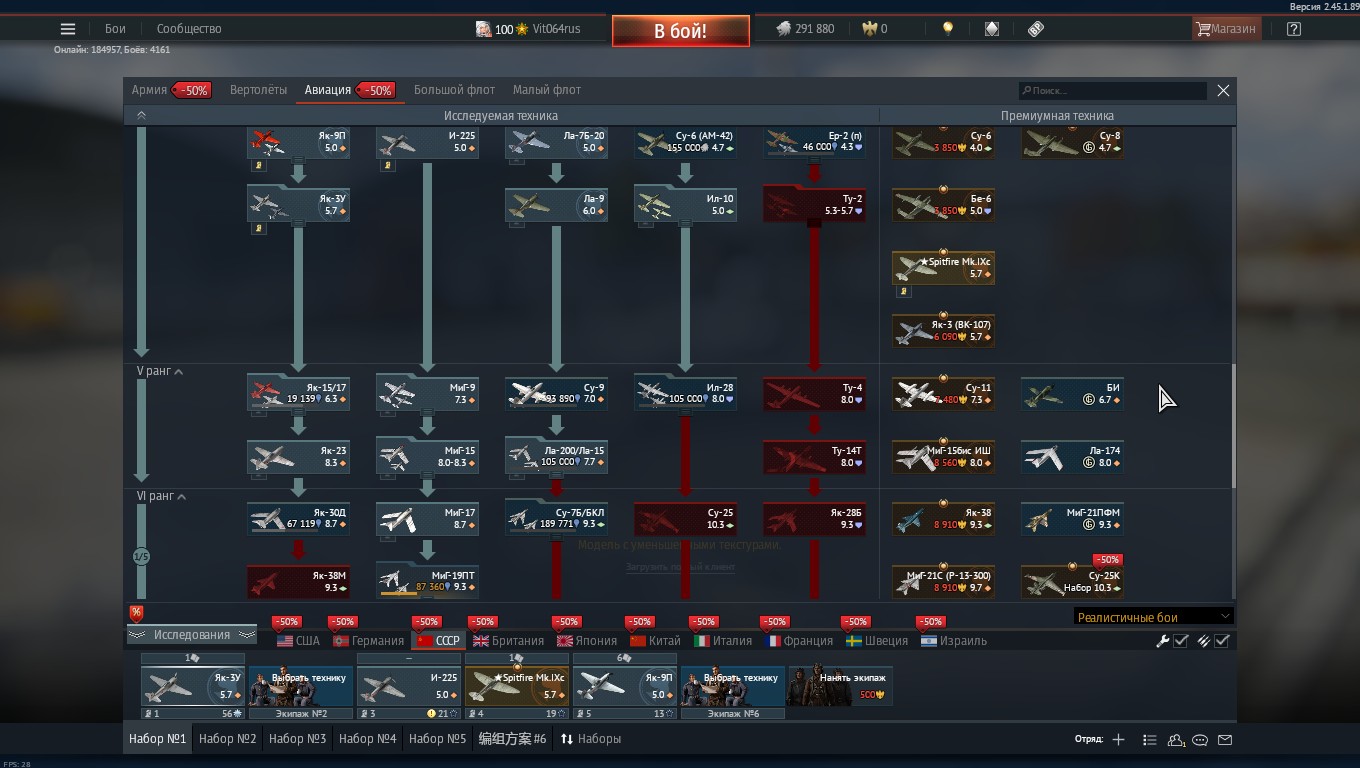This screenshot has width=1360, height=768.
Task: Select the Су-9 jet card
Action: [556, 393]
